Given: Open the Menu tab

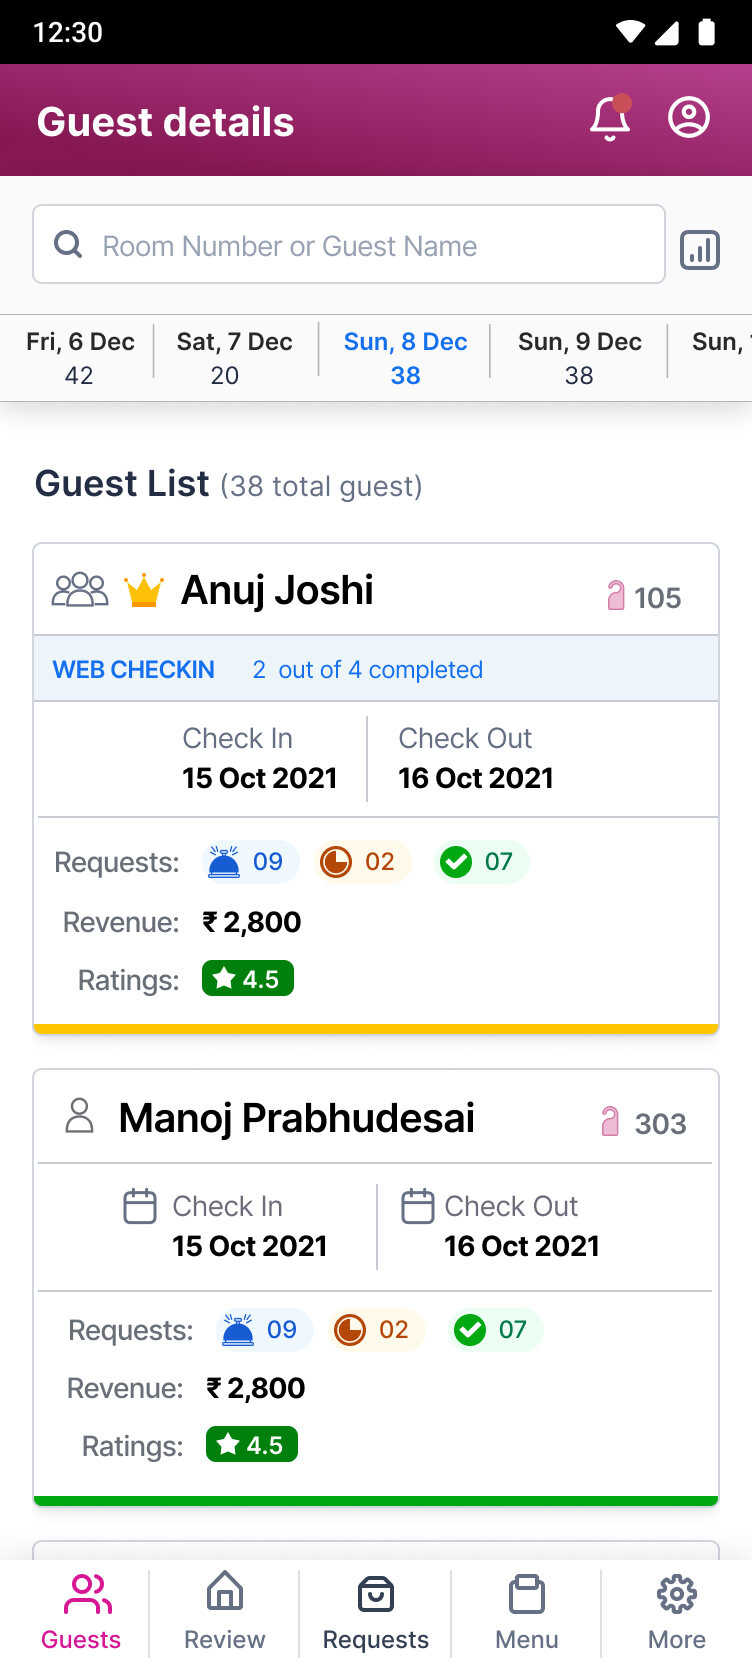Looking at the screenshot, I should (x=526, y=1612).
